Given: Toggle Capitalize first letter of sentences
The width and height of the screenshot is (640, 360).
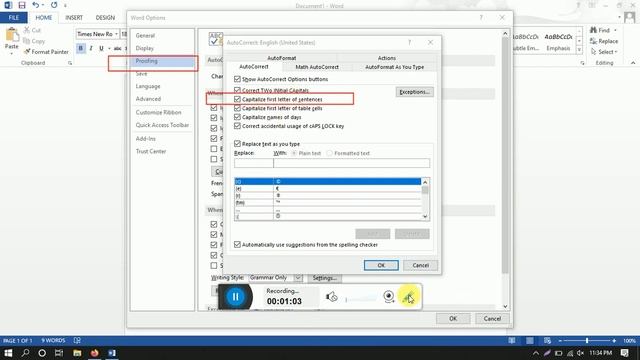Looking at the screenshot, I should (x=238, y=99).
